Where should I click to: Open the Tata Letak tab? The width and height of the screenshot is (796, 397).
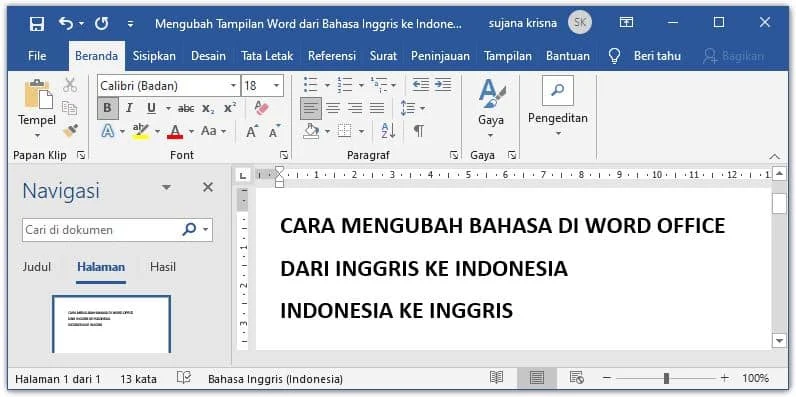(267, 56)
